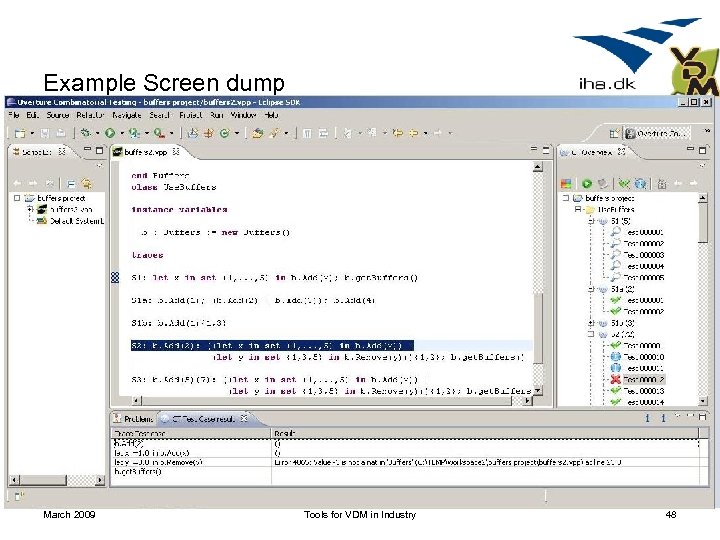The width and height of the screenshot is (720, 540).
Task: Open the Navigate menu
Action: 127,115
